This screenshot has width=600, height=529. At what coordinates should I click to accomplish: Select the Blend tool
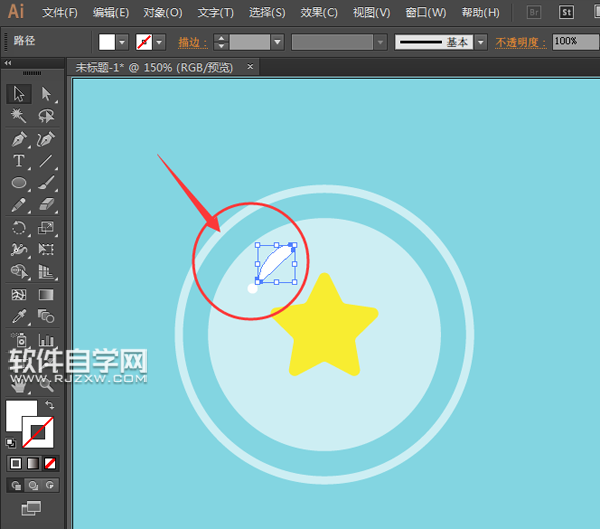[46, 317]
